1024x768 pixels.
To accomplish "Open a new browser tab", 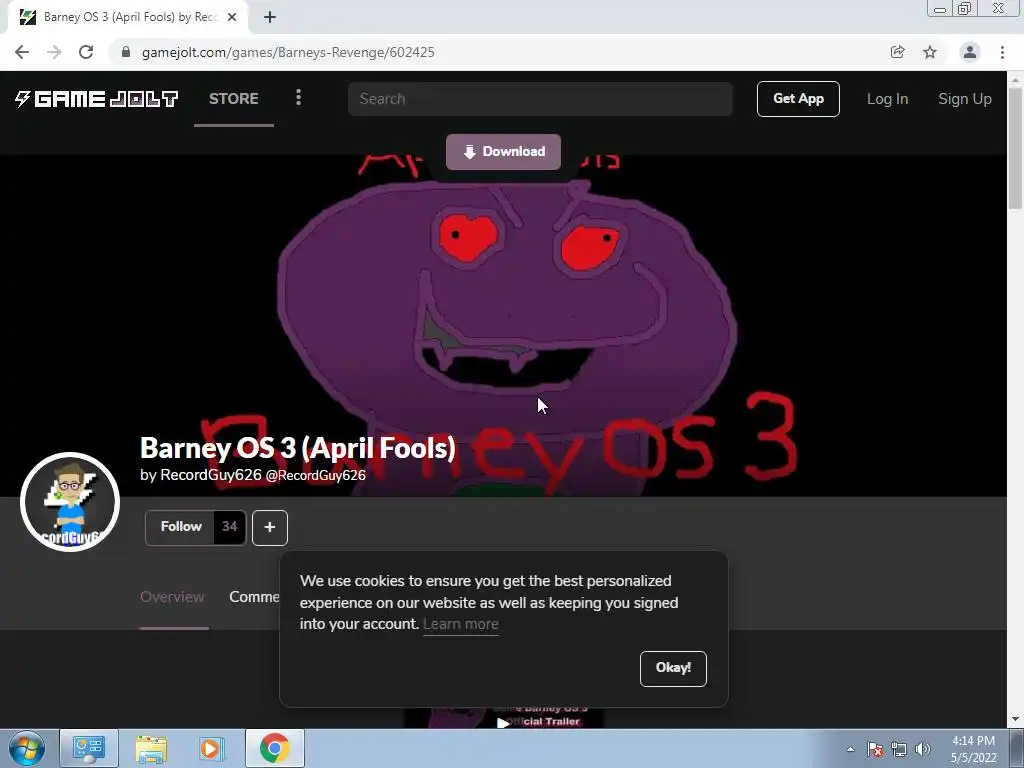I will point(270,17).
